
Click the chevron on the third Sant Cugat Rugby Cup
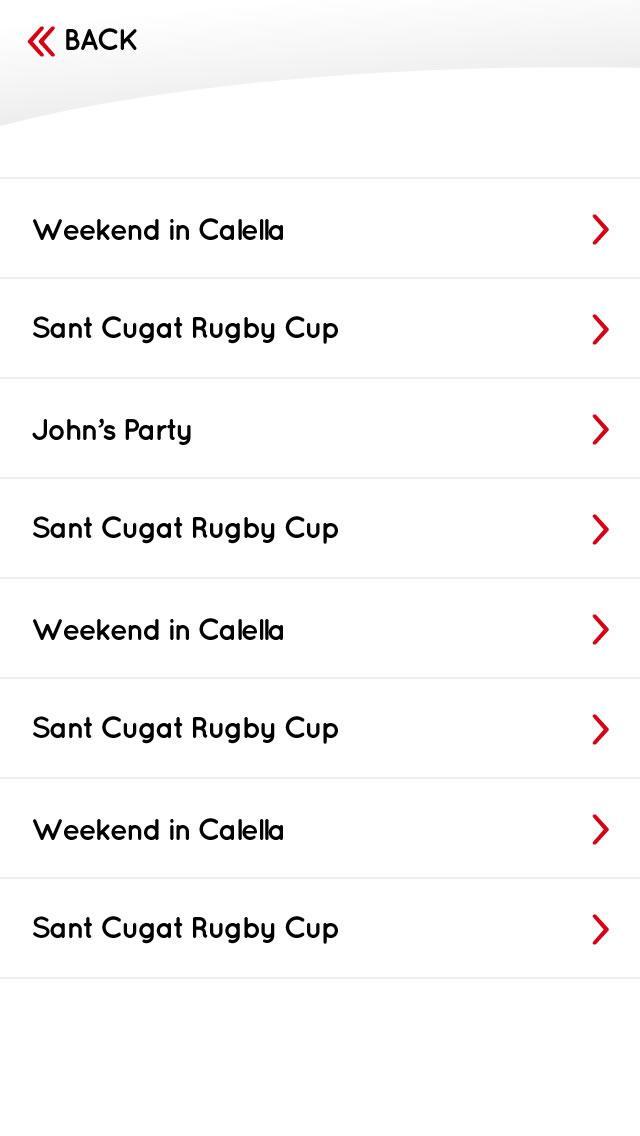click(x=600, y=730)
